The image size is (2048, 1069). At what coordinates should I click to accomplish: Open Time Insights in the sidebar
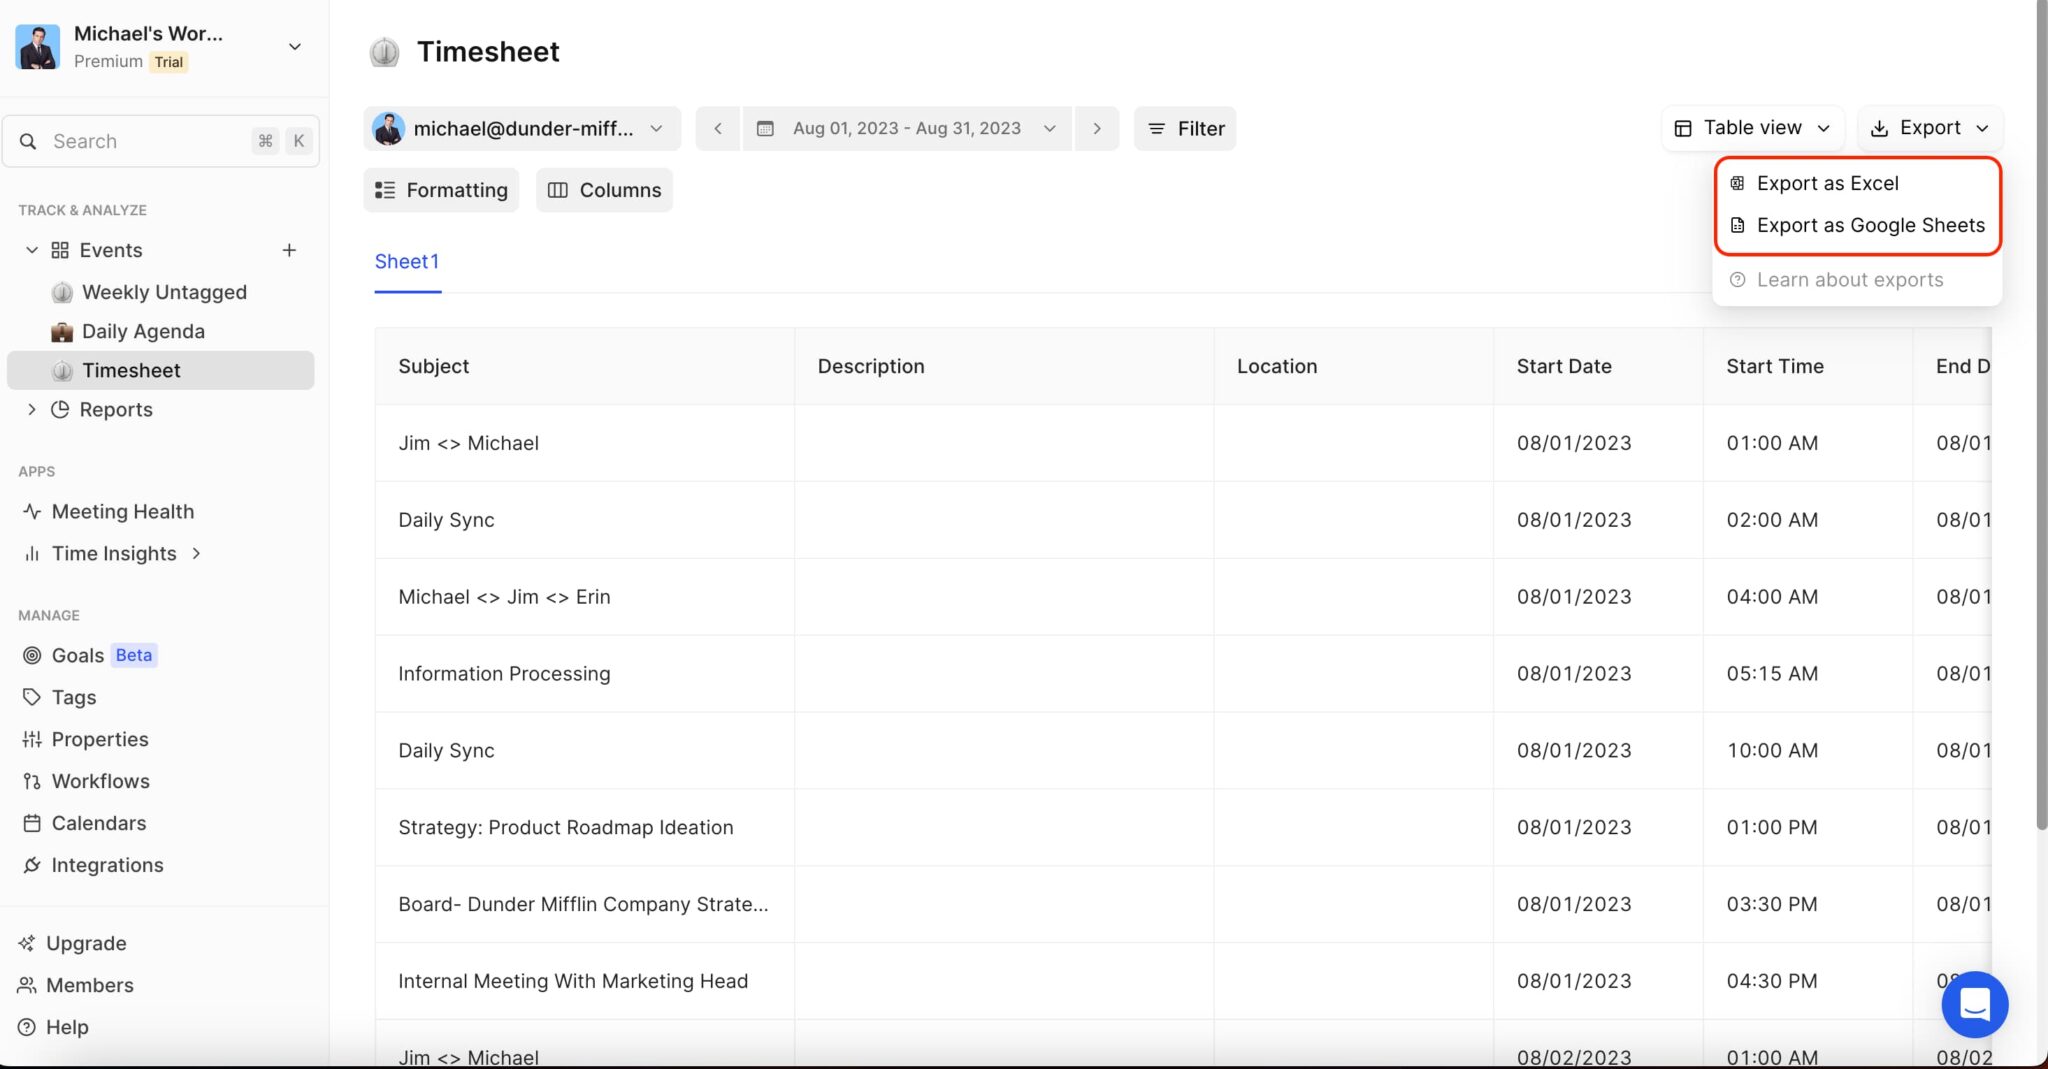pos(114,553)
